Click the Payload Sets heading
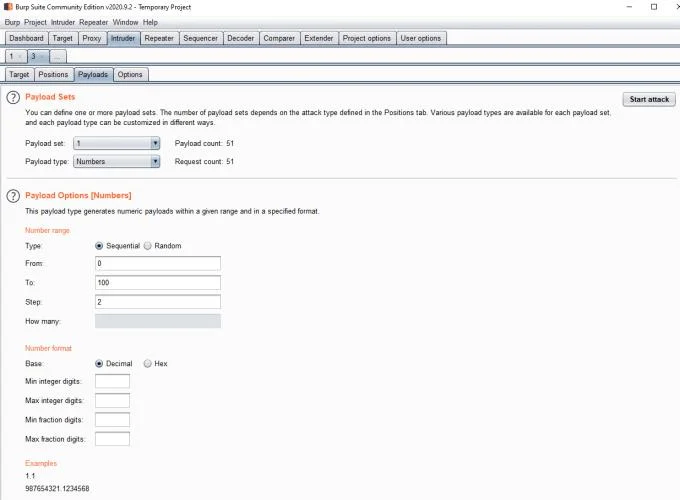Screen dimensions: 680x500 [x=50, y=97]
